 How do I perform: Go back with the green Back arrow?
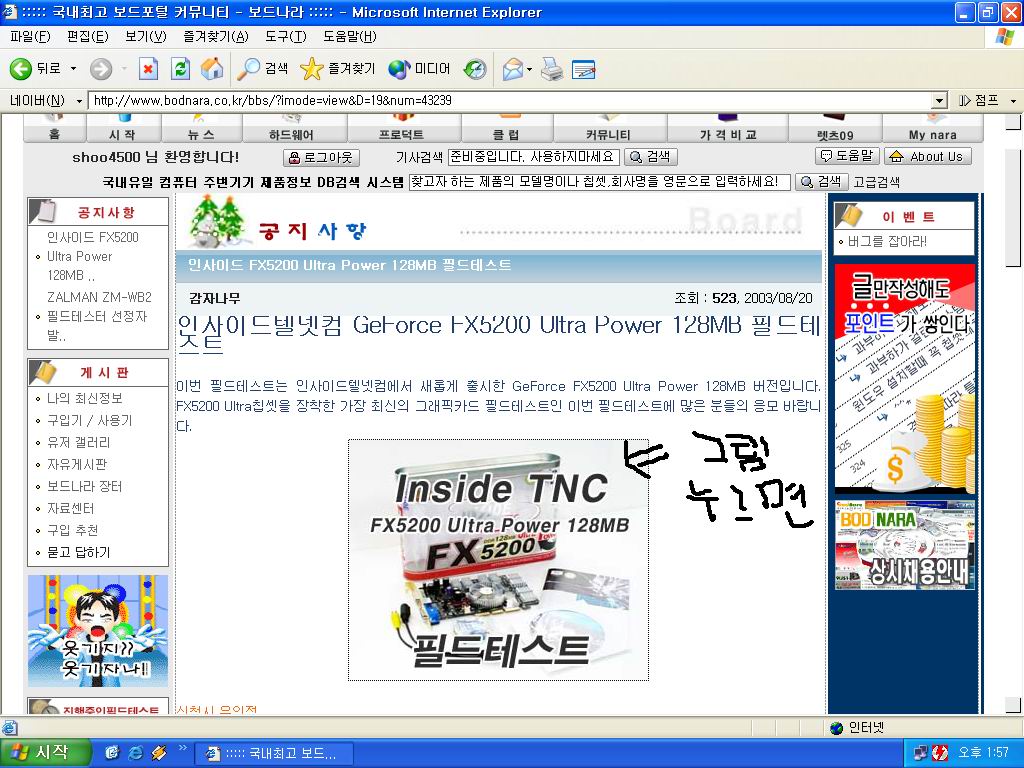[x=35, y=69]
